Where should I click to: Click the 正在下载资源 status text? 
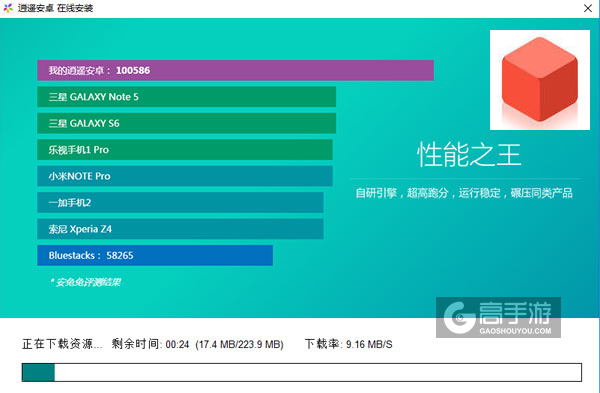pyautogui.click(x=62, y=344)
